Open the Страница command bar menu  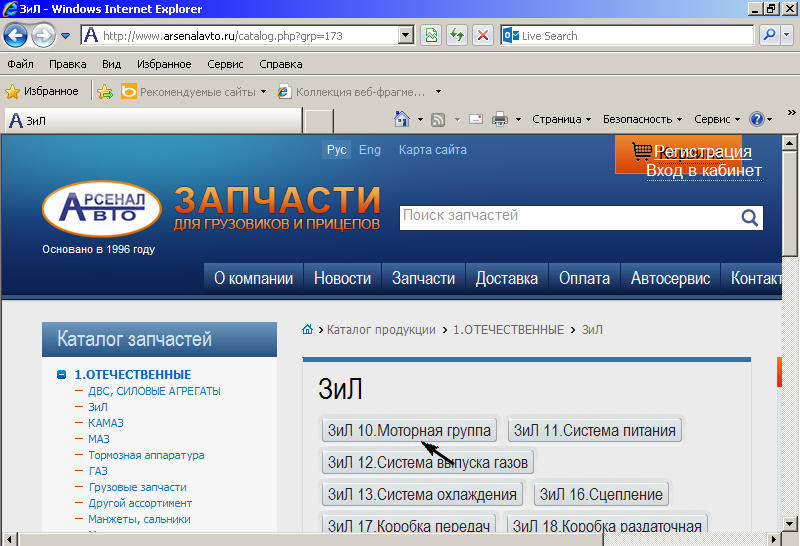coord(561,119)
